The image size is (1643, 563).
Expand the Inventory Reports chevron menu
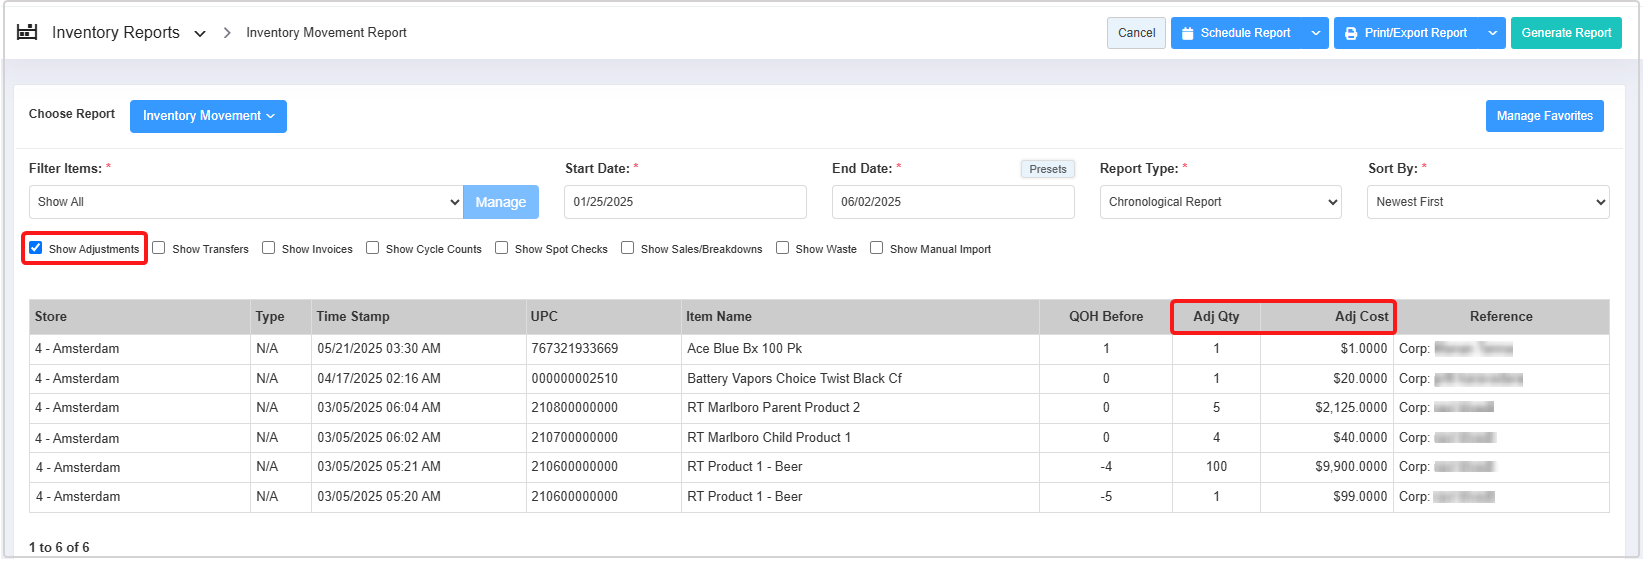point(200,34)
